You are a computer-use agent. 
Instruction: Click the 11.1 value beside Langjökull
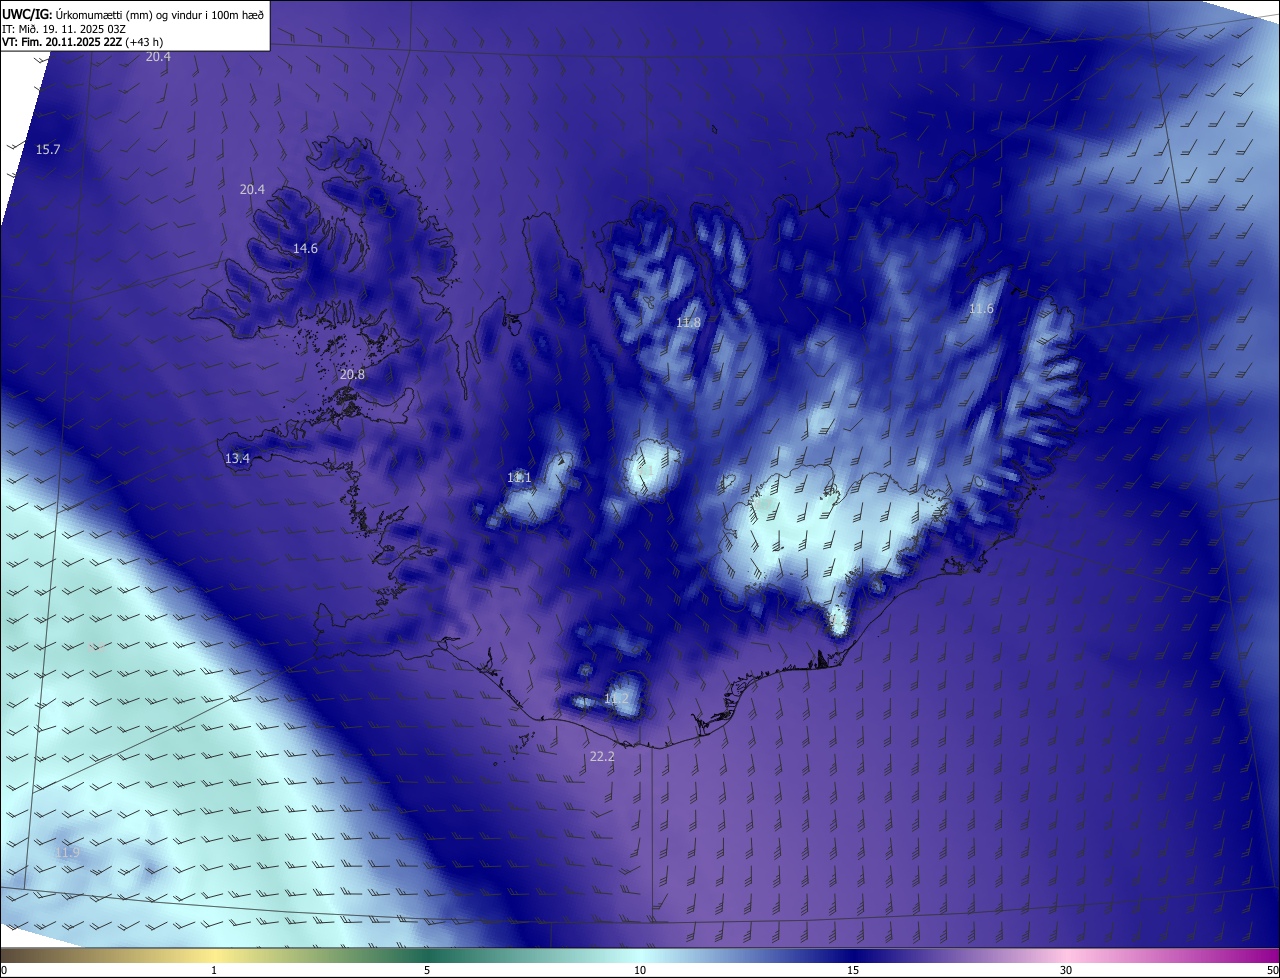tap(519, 478)
